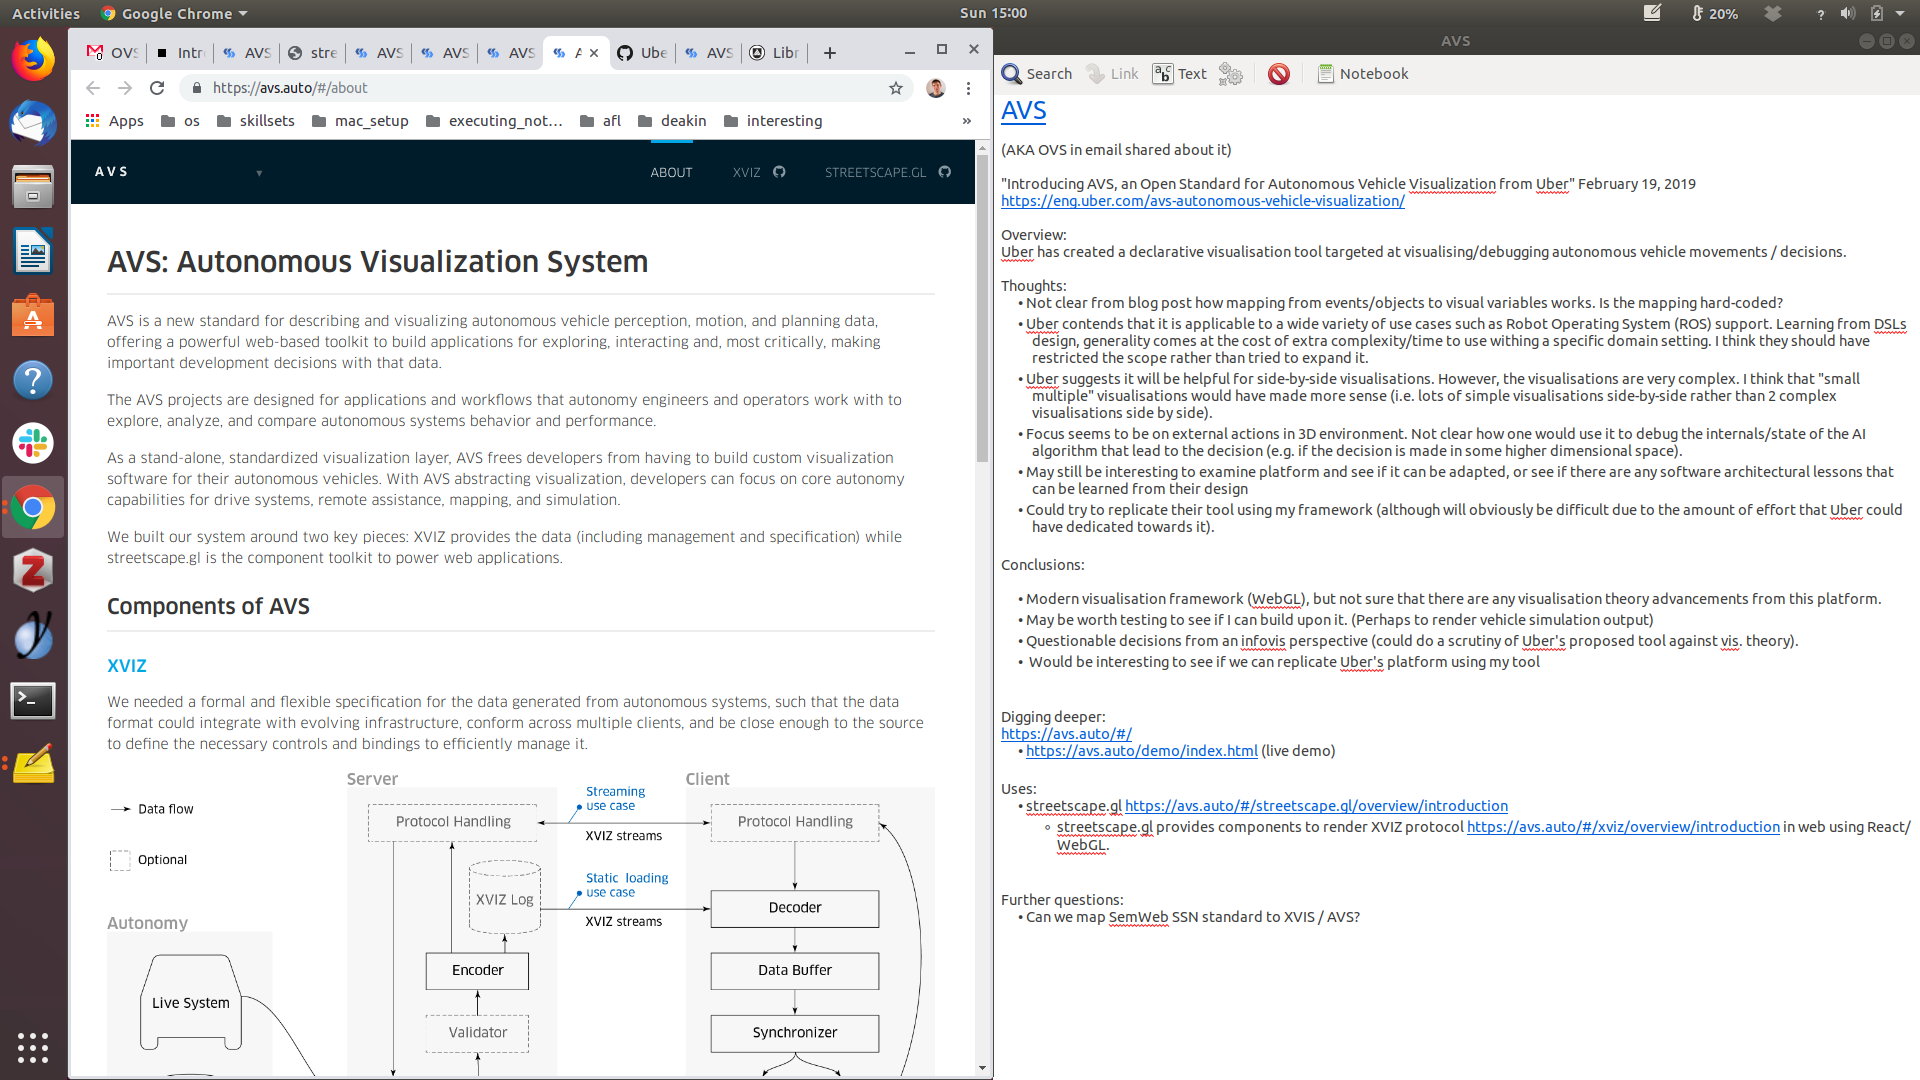This screenshot has height=1080, width=1920.
Task: Click the Chrome reload page icon
Action: (157, 88)
